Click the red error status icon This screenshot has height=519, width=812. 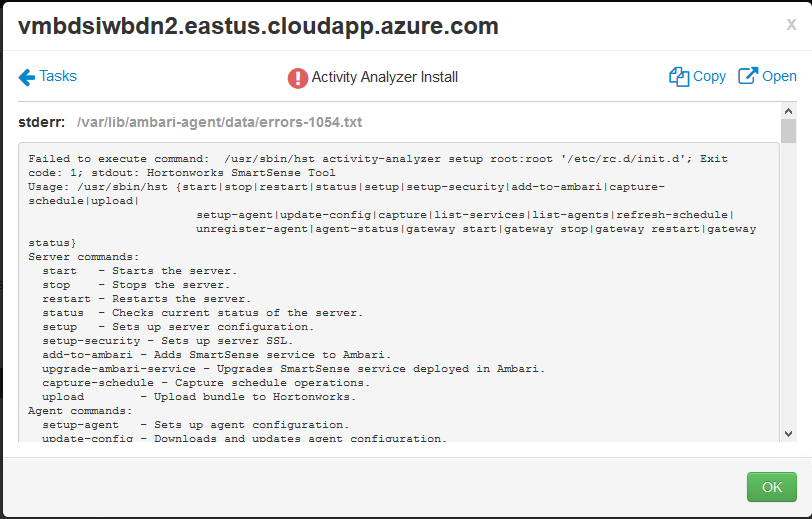pyautogui.click(x=297, y=77)
